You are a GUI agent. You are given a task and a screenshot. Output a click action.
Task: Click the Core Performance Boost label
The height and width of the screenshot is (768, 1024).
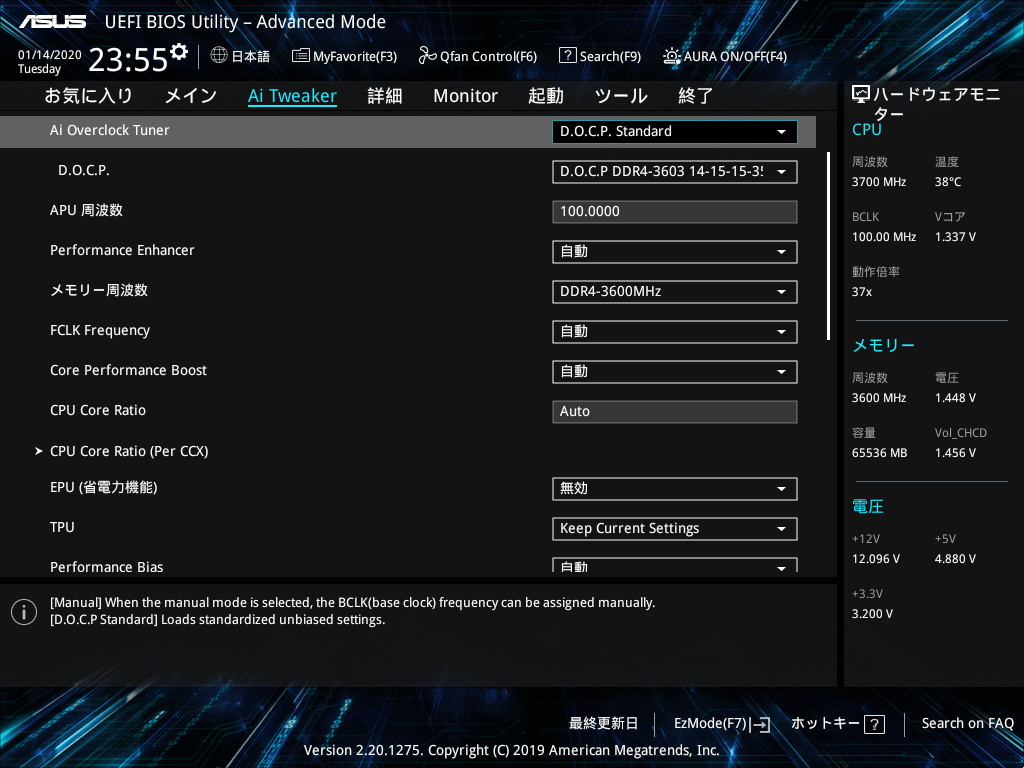click(128, 370)
